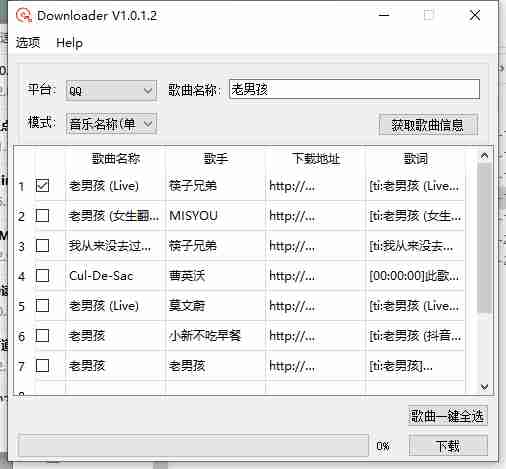The height and width of the screenshot is (469, 506).
Task: Click the Downloader app logo icon
Action: pyautogui.click(x=23, y=15)
